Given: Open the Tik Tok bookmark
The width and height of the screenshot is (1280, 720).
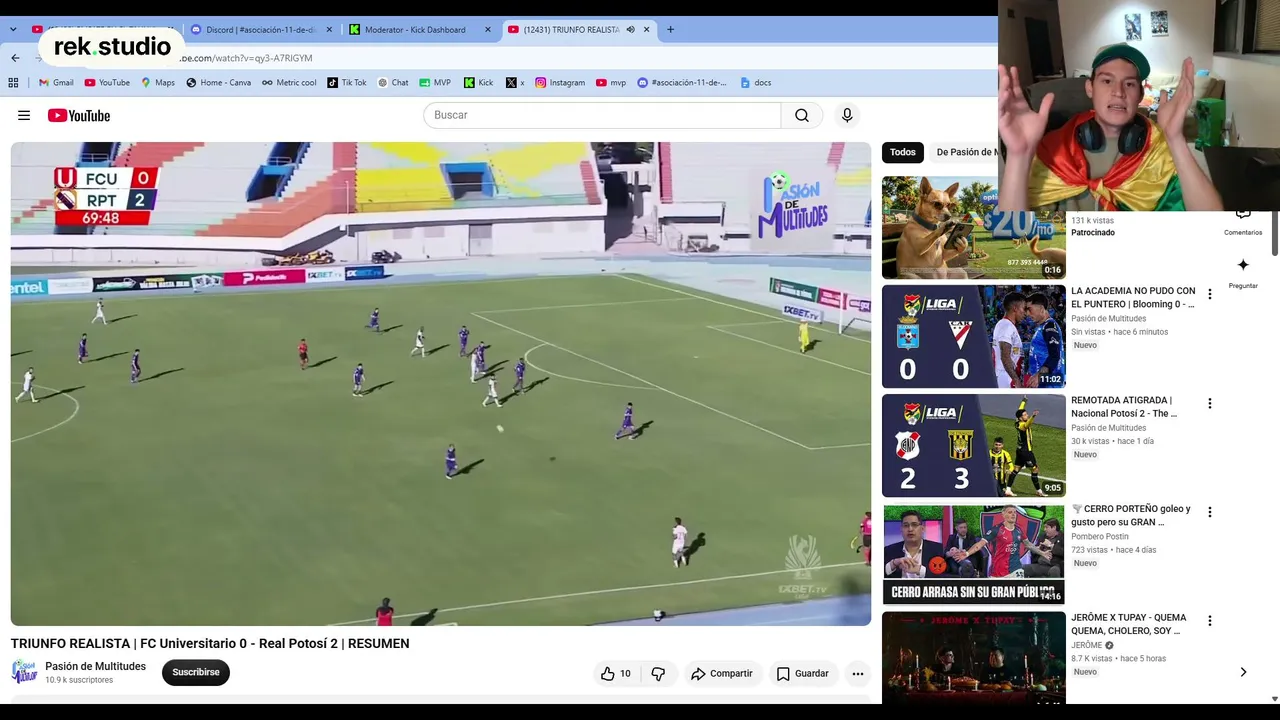Looking at the screenshot, I should pyautogui.click(x=347, y=83).
